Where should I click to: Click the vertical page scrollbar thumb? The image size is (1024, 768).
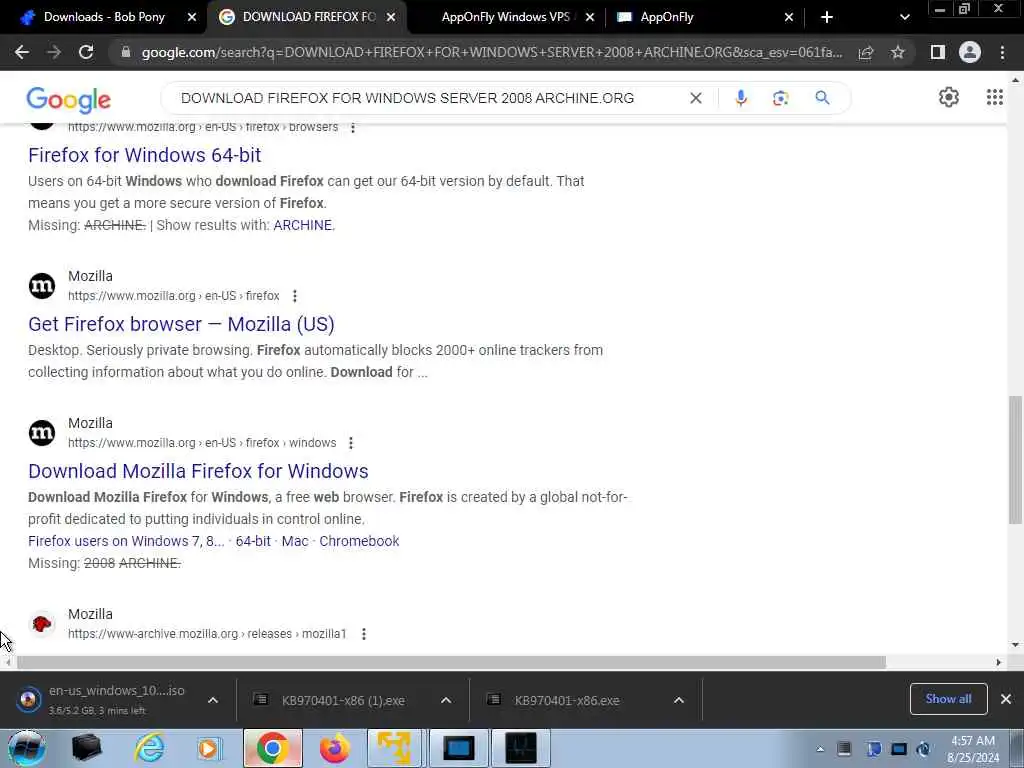[x=1015, y=459]
